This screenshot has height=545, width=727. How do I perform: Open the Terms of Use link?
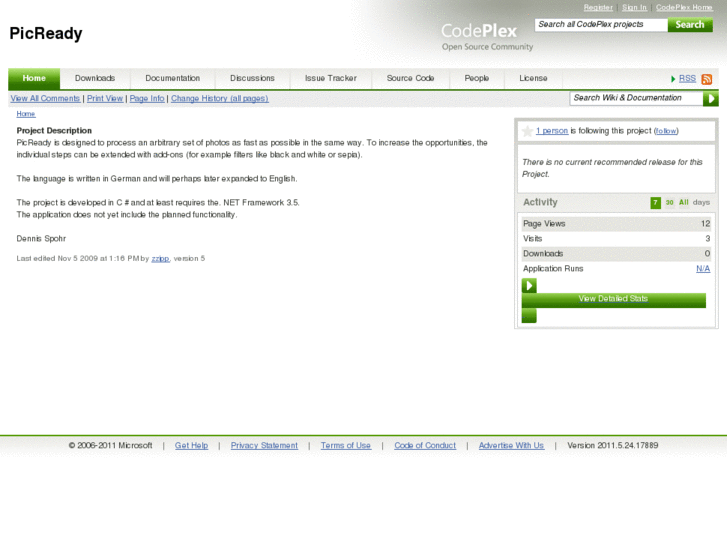click(346, 446)
